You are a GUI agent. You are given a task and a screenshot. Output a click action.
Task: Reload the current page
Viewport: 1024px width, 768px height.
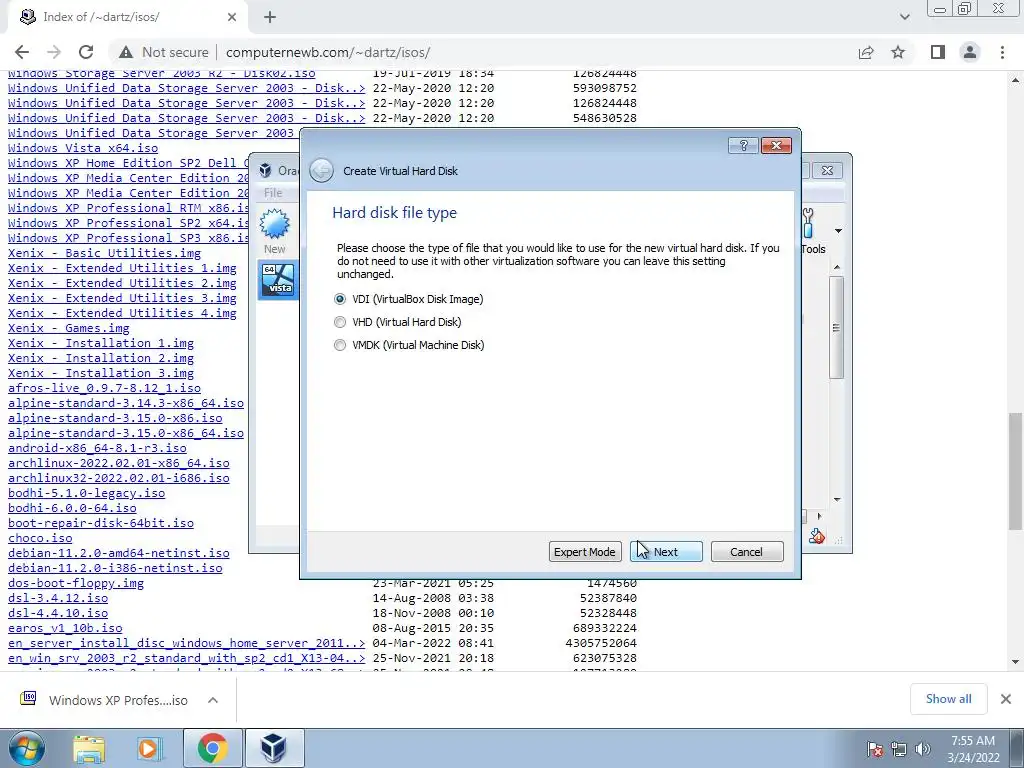[x=86, y=52]
